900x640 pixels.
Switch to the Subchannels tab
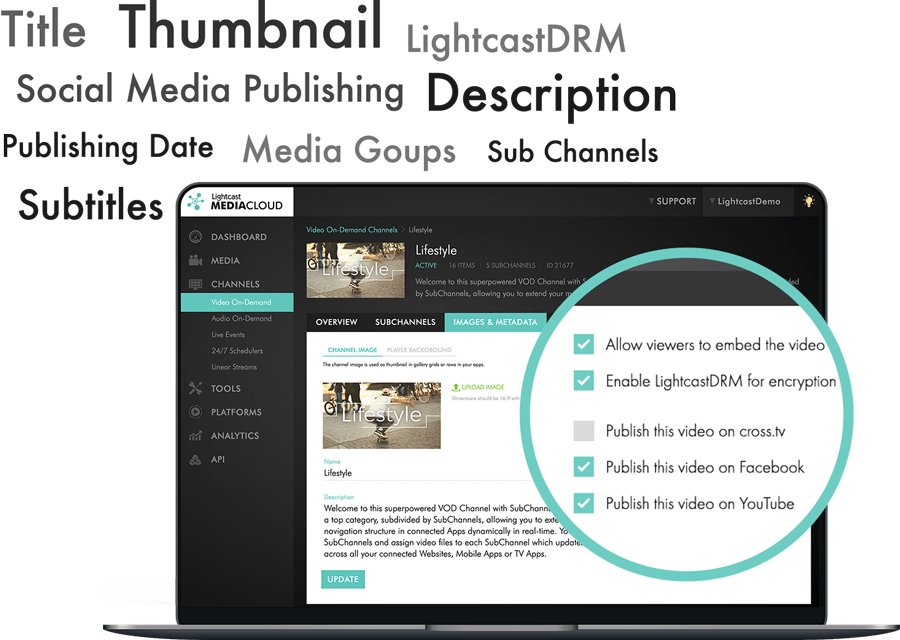(405, 322)
